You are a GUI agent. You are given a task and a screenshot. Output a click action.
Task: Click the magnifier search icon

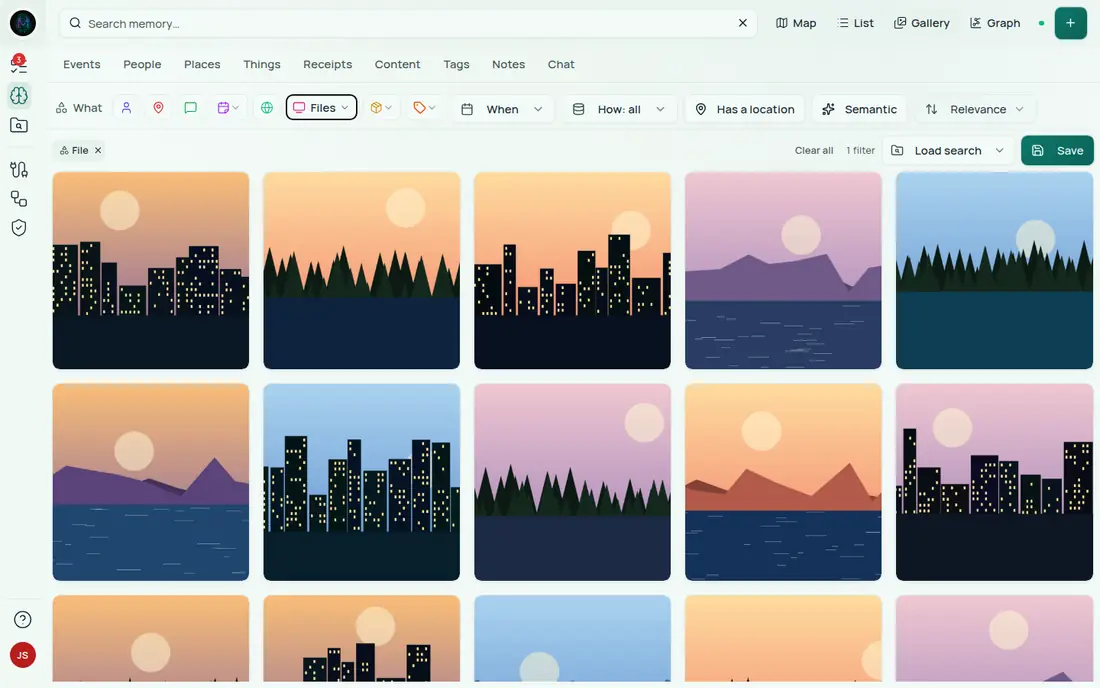coord(75,23)
